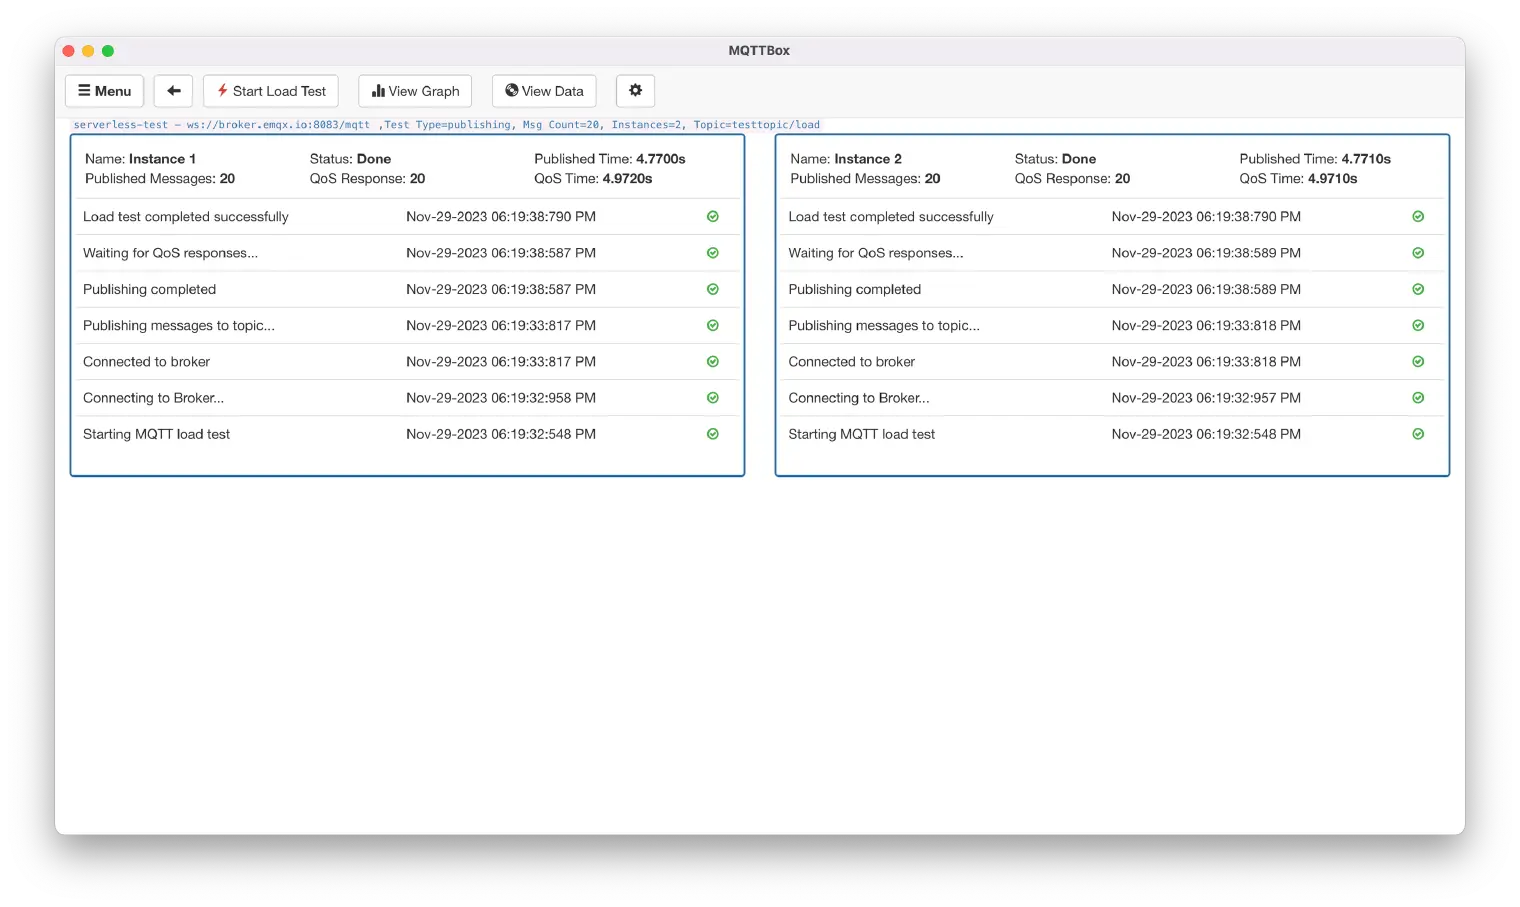Click Instance 1 'Connected to broker' row text
This screenshot has height=907, width=1520.
147,362
